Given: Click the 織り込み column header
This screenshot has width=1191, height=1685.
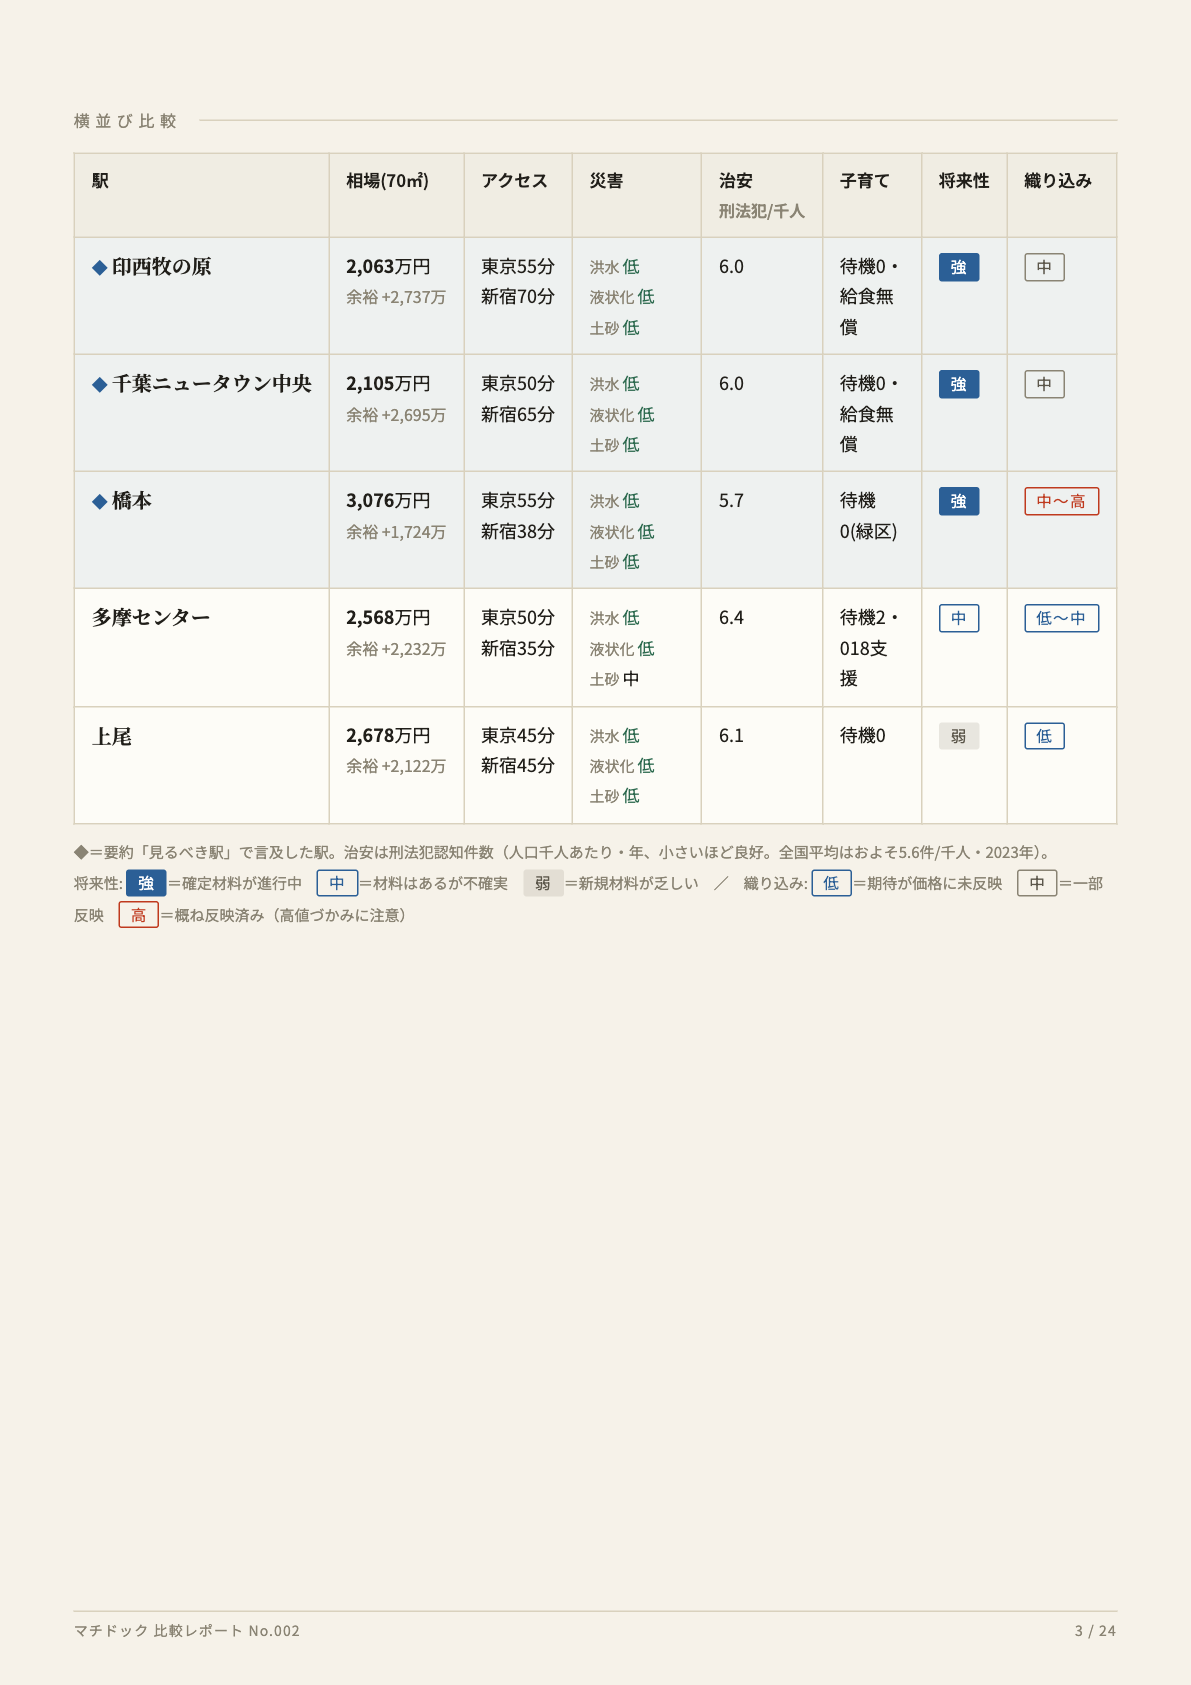Looking at the screenshot, I should [1057, 181].
